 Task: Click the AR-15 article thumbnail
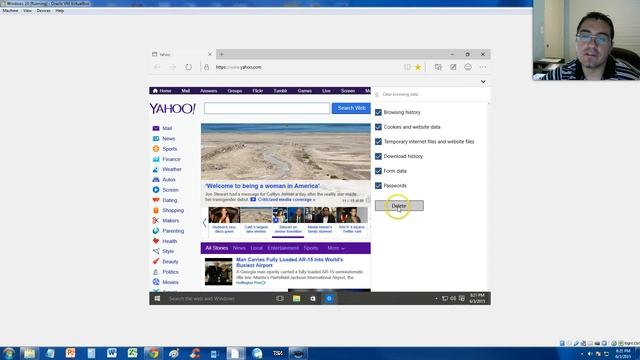pos(218,271)
